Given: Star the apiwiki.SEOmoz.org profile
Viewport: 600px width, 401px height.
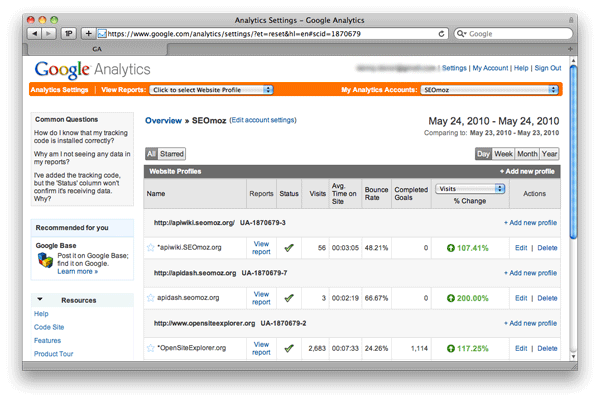Looking at the screenshot, I should click(151, 247).
